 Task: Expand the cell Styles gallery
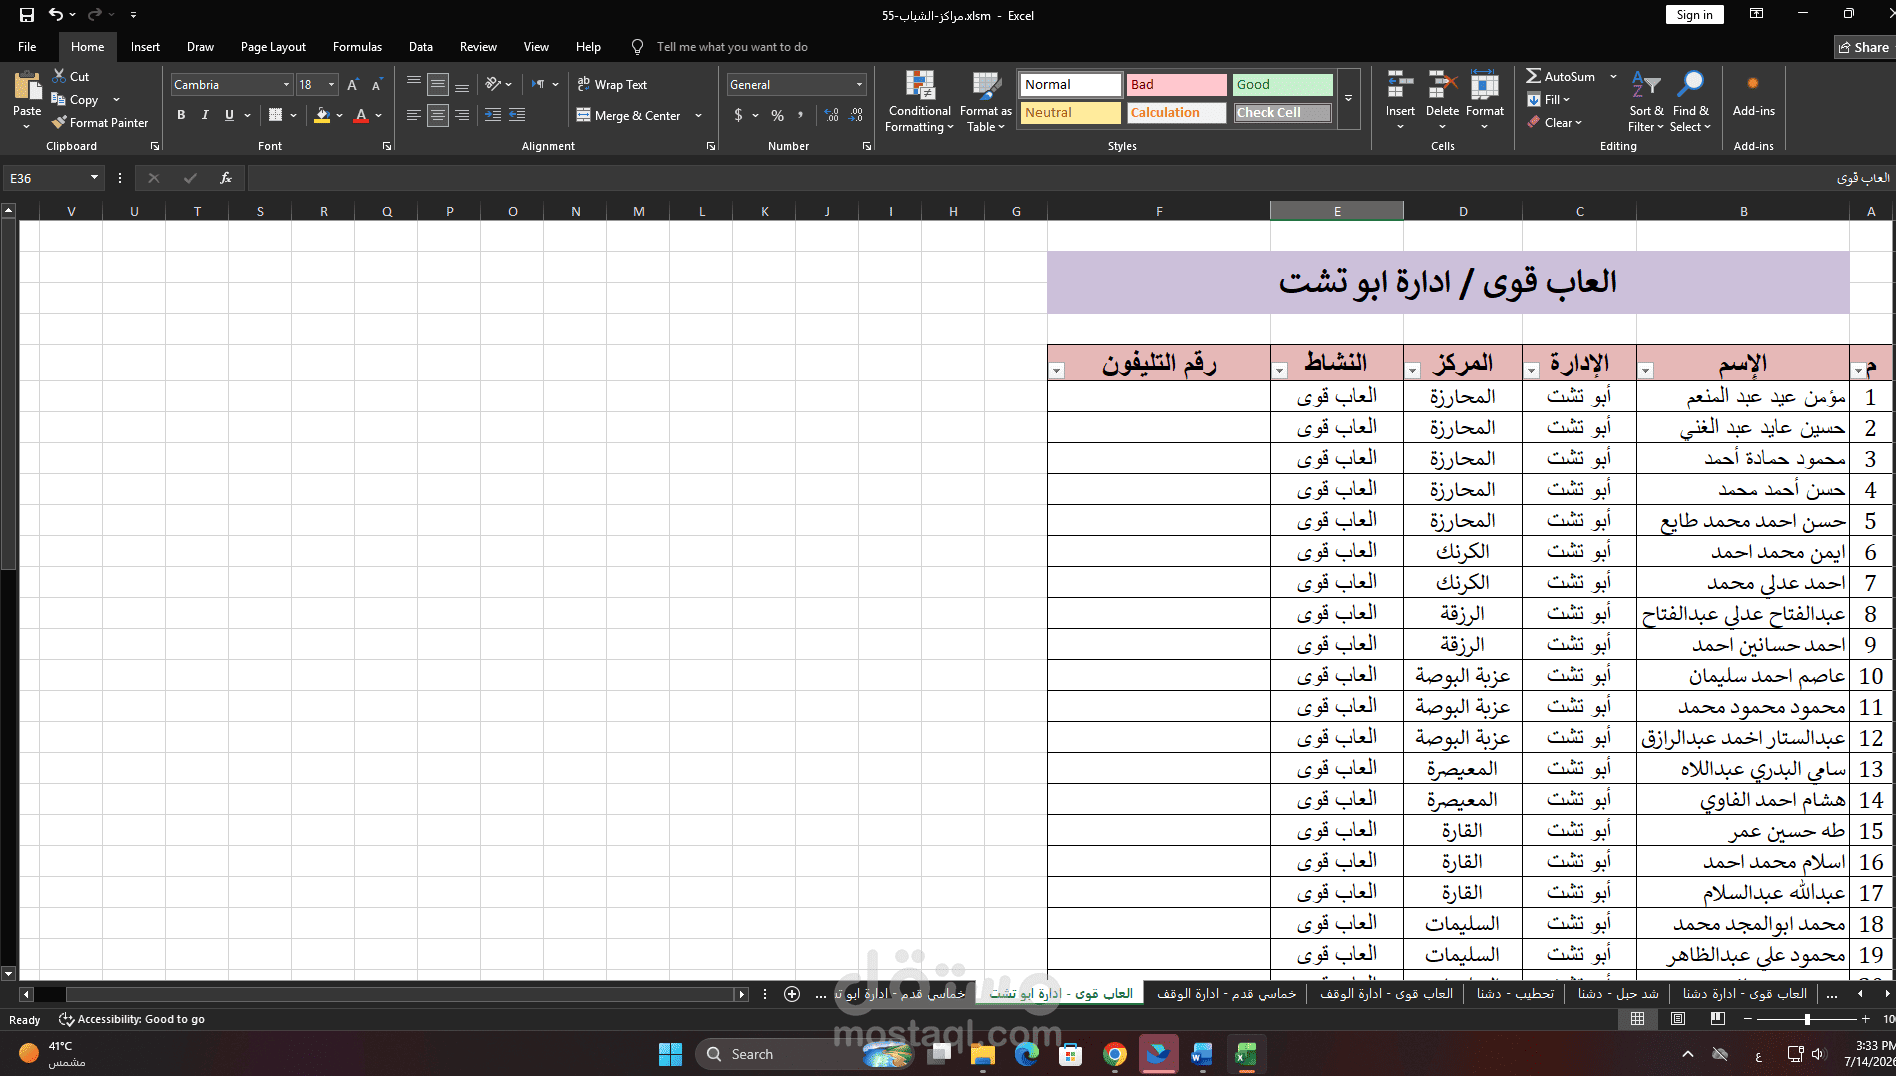click(1348, 99)
